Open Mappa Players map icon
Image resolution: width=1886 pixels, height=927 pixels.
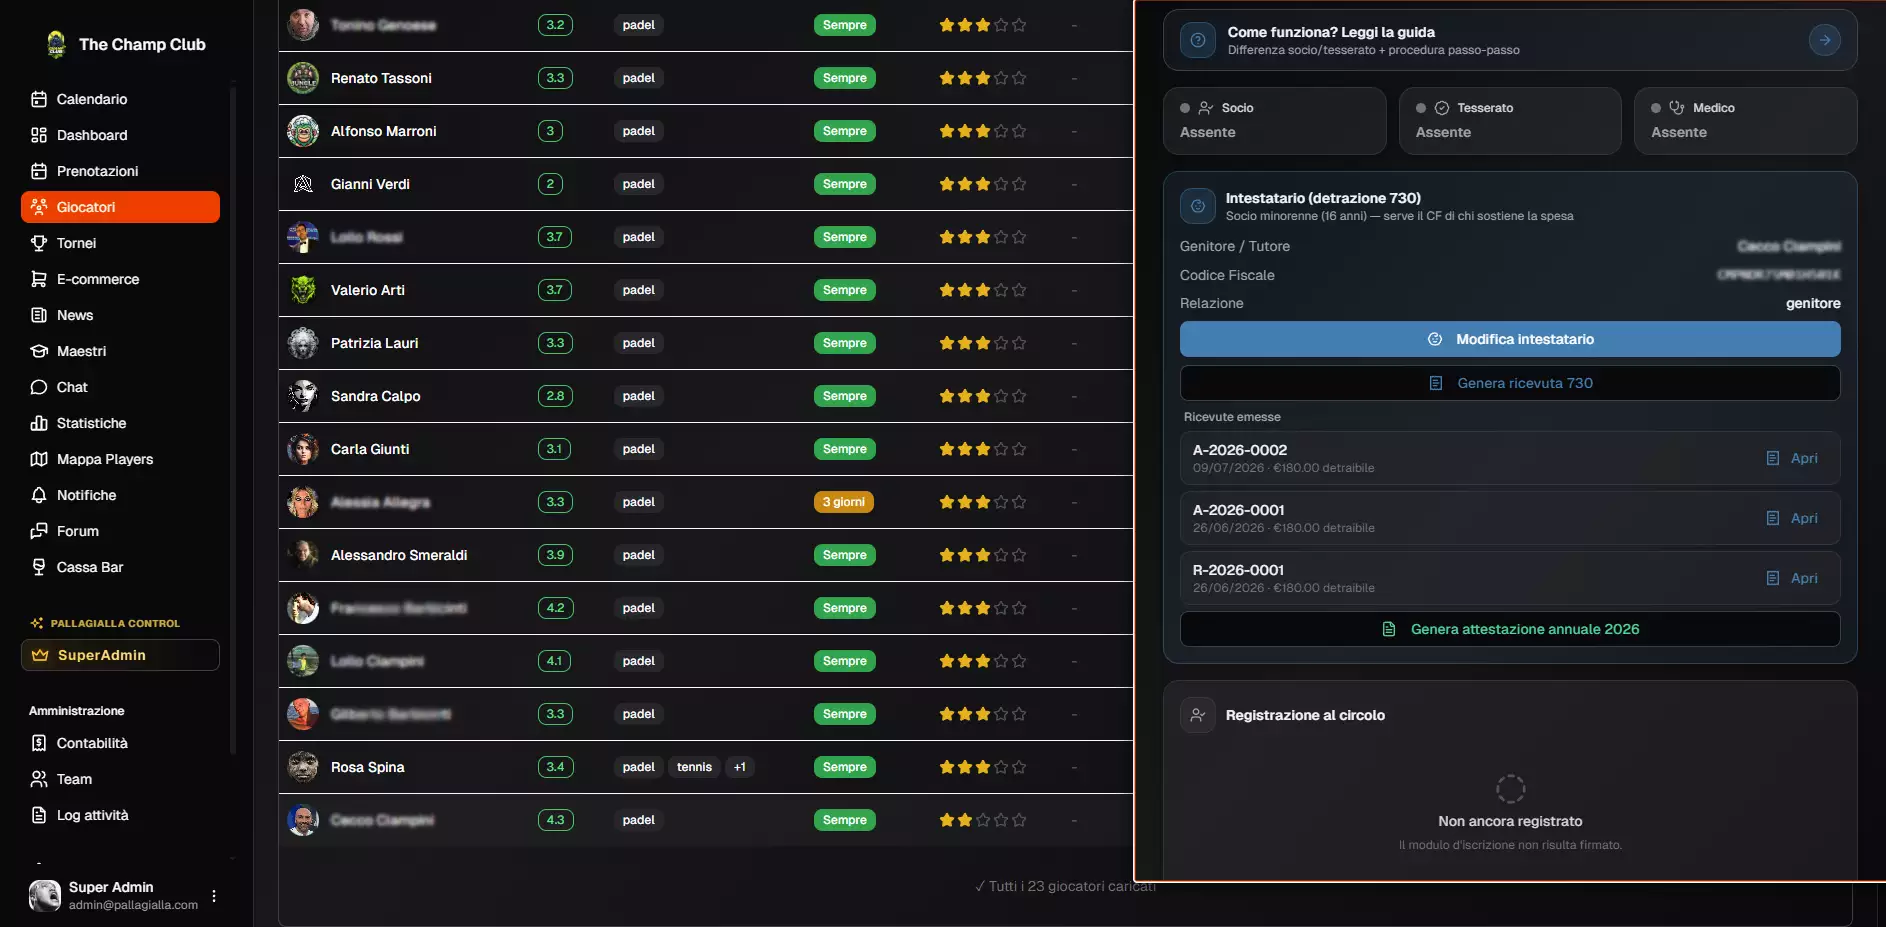click(39, 459)
